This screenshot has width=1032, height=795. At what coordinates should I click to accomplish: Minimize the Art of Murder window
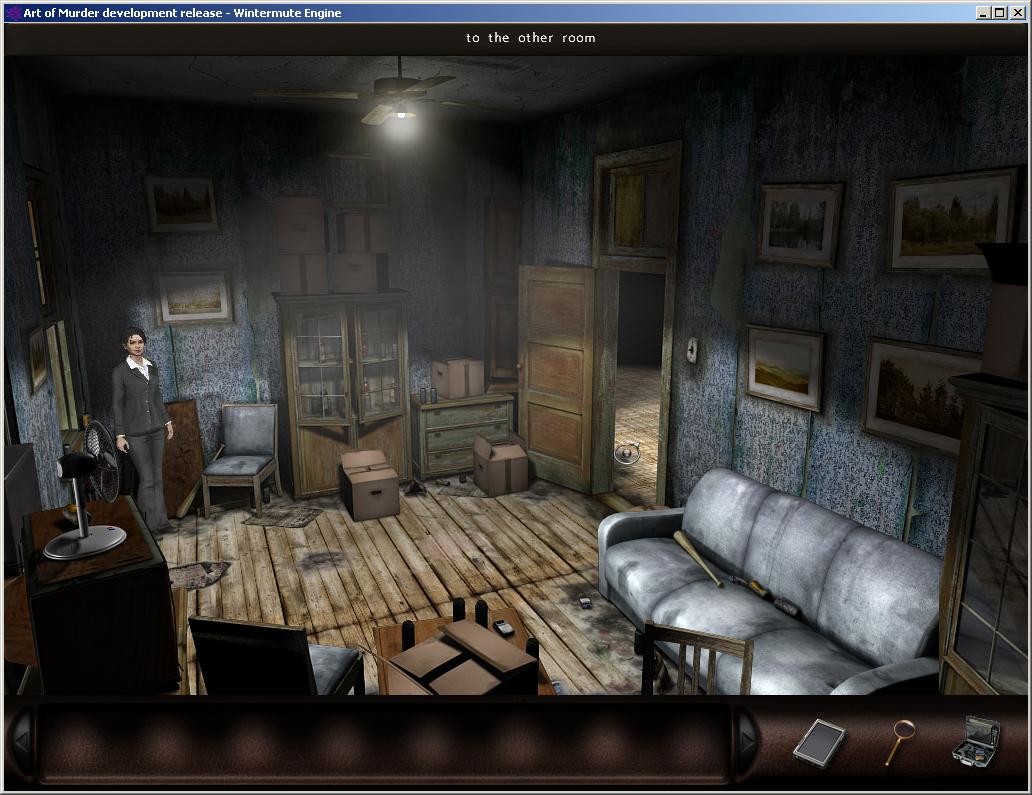(x=984, y=13)
